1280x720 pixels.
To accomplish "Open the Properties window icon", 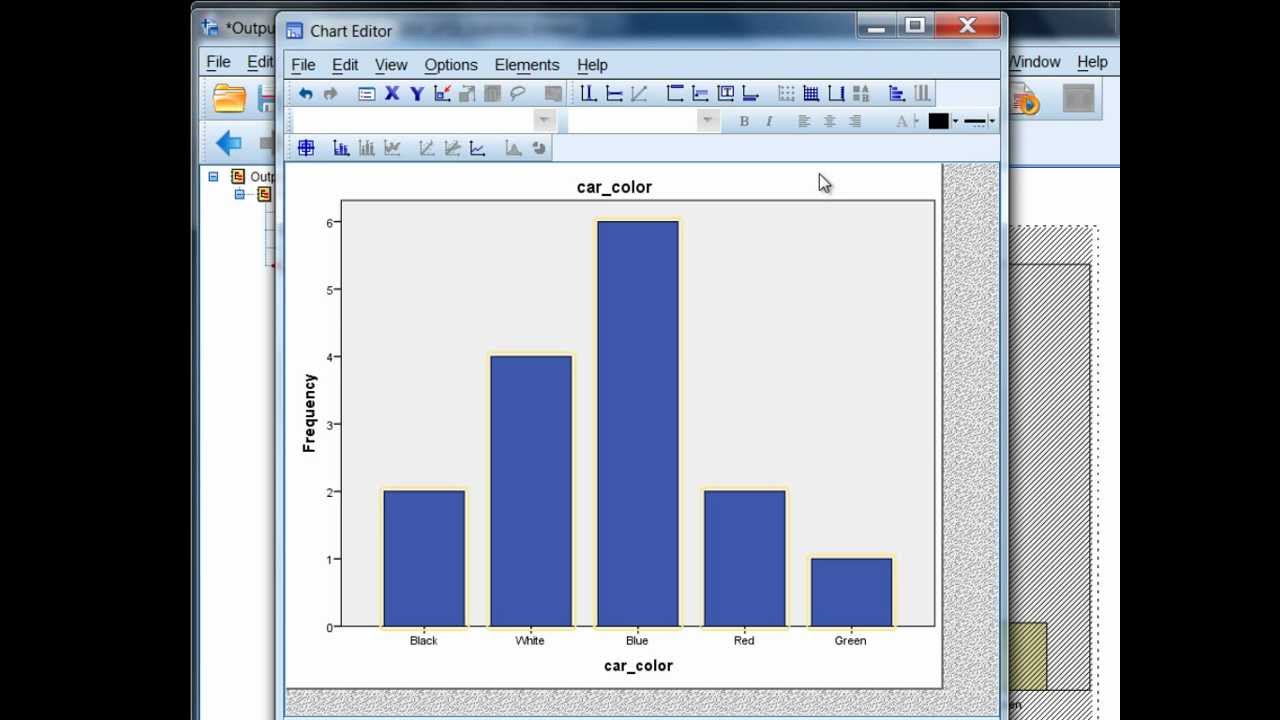I will coord(366,93).
